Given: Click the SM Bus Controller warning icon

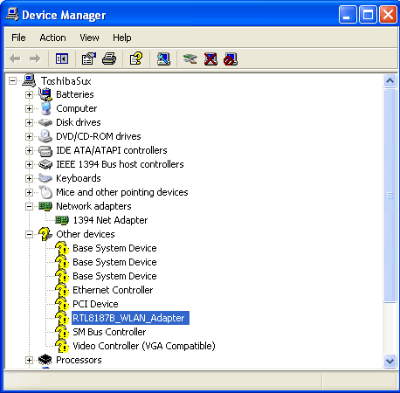Looking at the screenshot, I should (62, 332).
